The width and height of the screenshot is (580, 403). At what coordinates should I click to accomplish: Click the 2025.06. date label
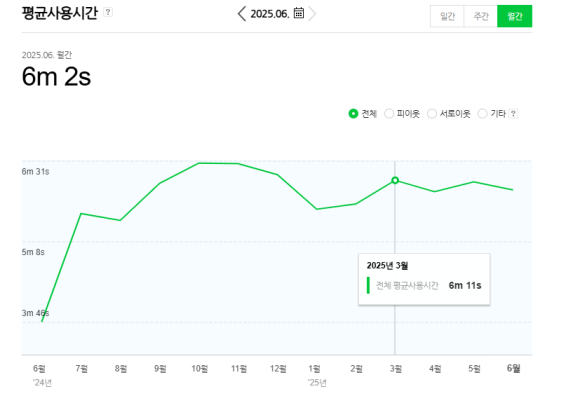pos(270,14)
